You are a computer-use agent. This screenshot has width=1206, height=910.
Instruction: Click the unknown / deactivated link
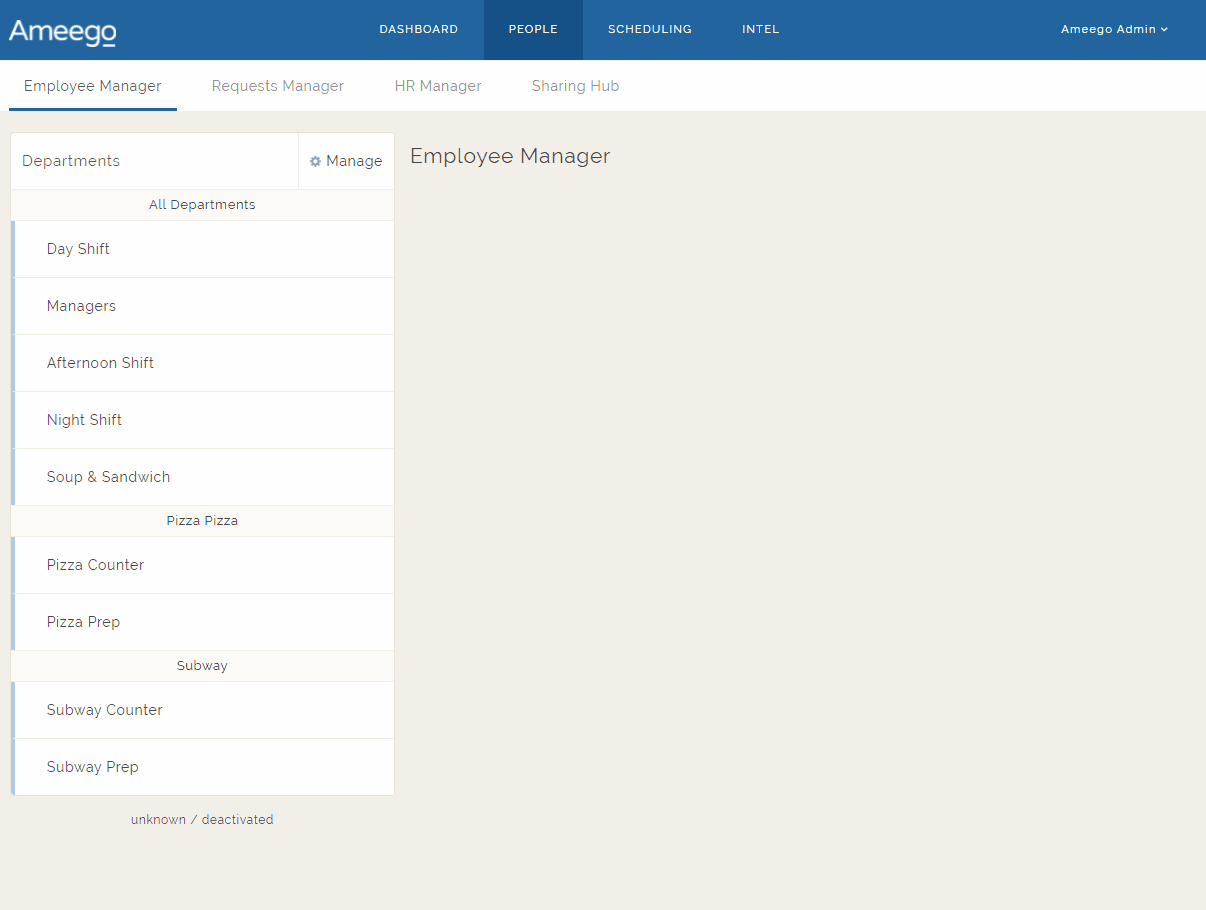pos(202,820)
